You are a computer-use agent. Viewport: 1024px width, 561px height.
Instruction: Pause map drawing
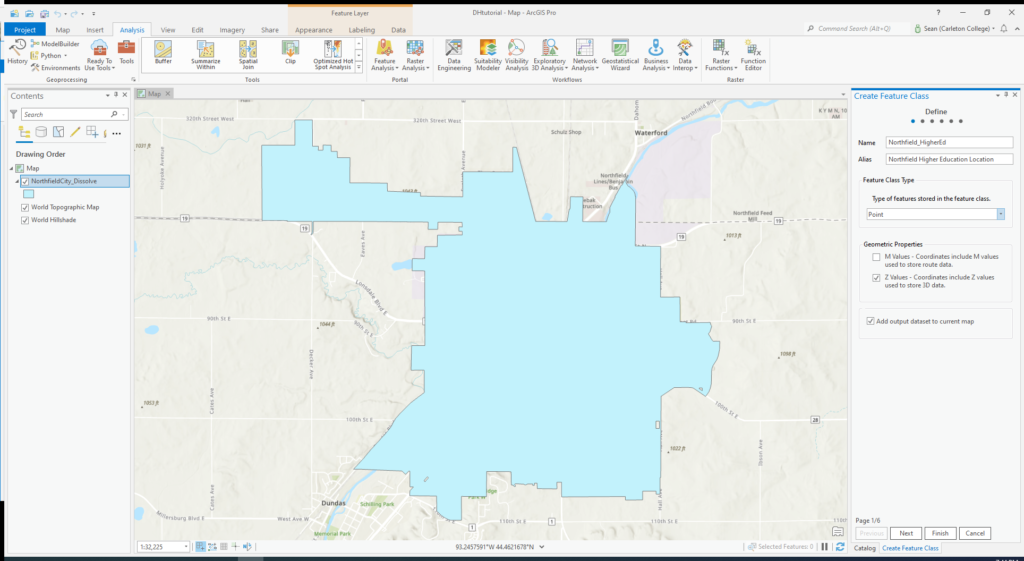pos(825,547)
